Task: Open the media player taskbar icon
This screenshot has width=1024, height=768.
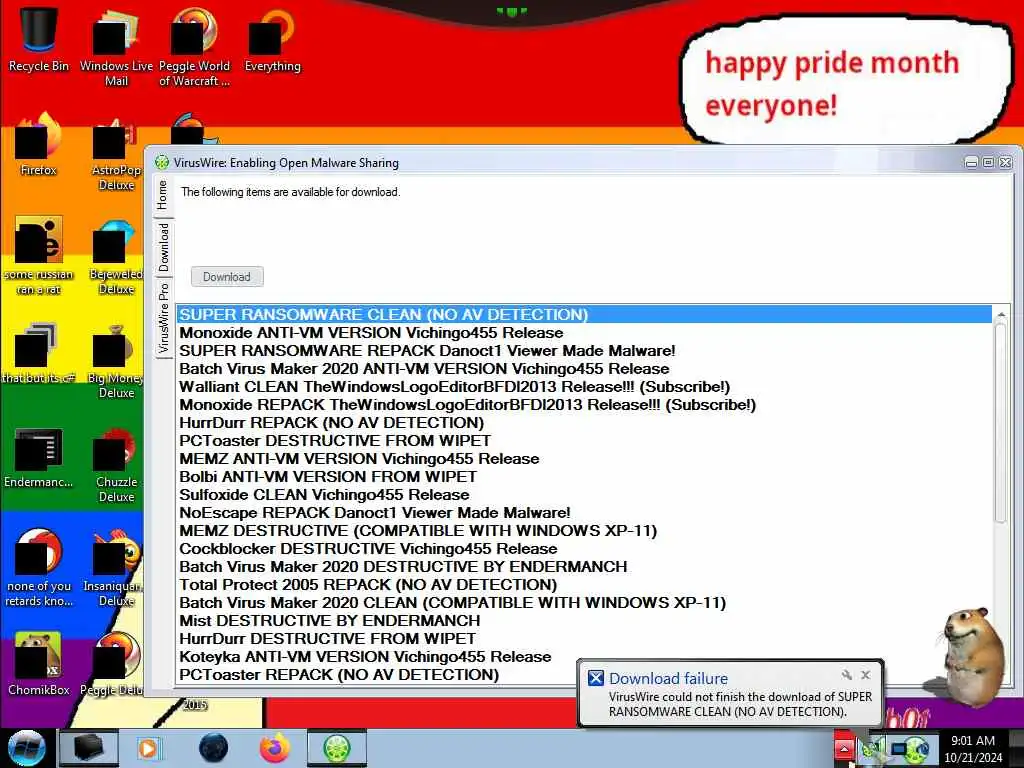Action: [x=148, y=748]
